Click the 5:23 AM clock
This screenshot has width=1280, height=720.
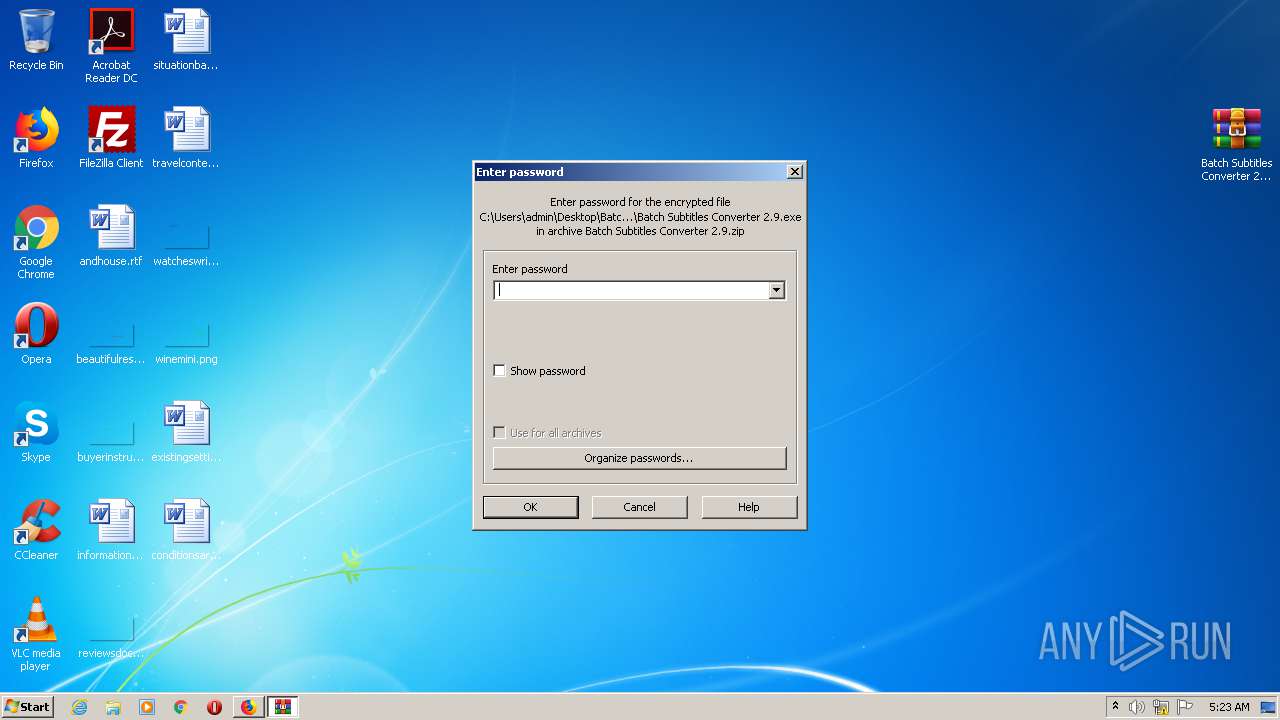(x=1229, y=707)
